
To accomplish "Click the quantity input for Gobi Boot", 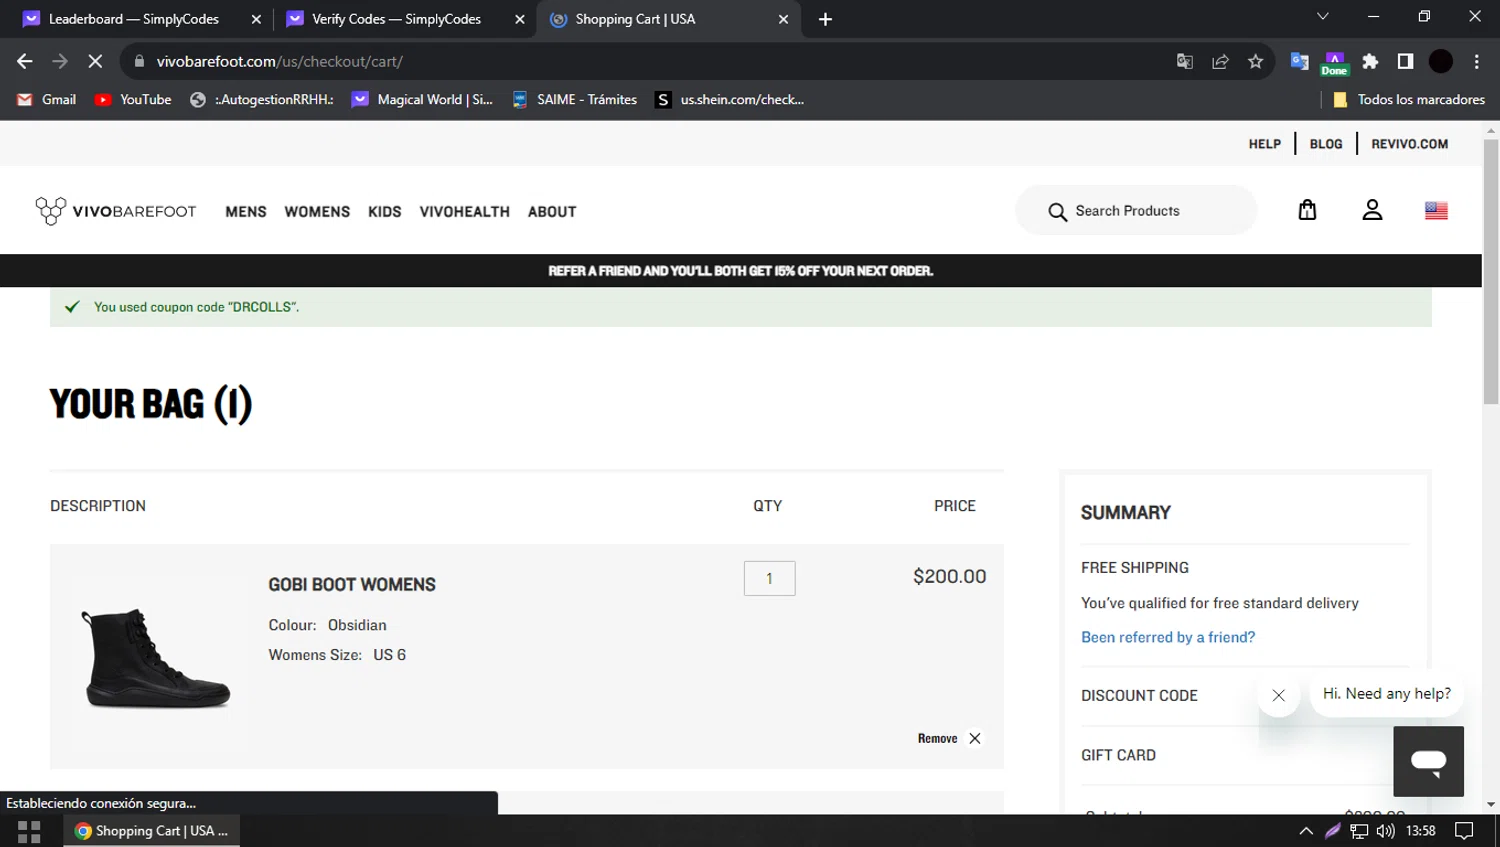I will coord(769,578).
